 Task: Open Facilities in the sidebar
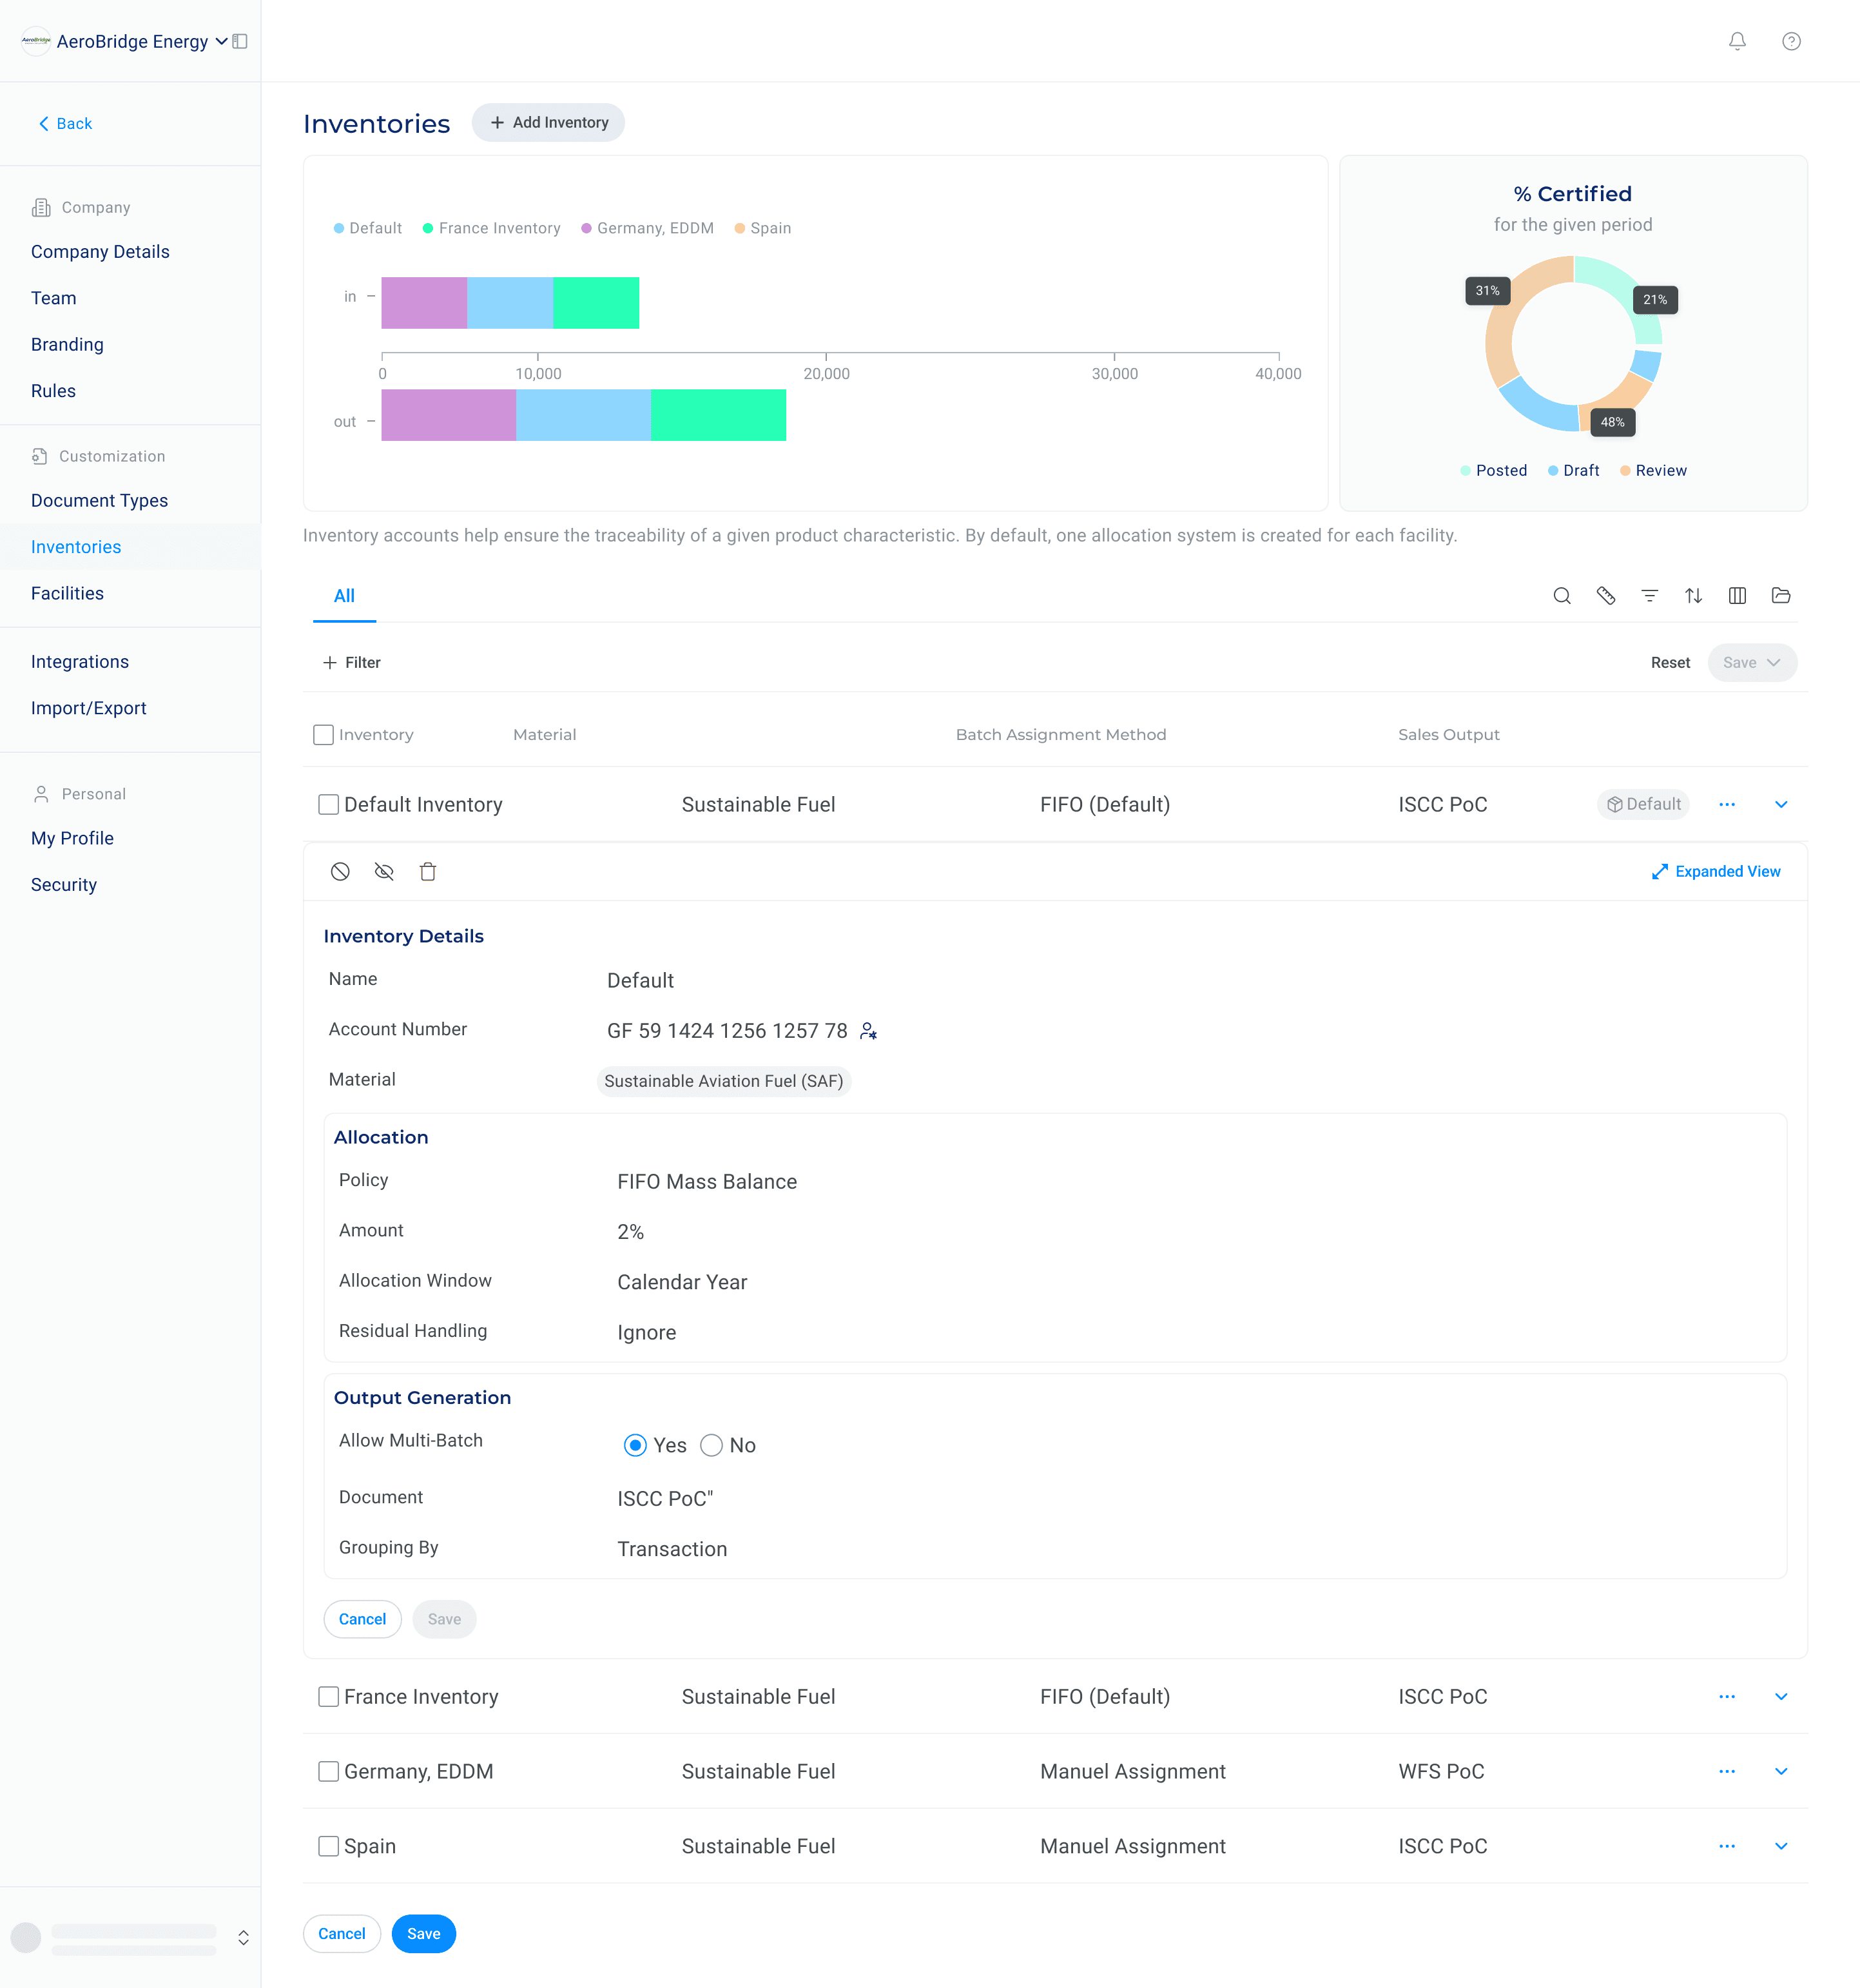pos(67,593)
